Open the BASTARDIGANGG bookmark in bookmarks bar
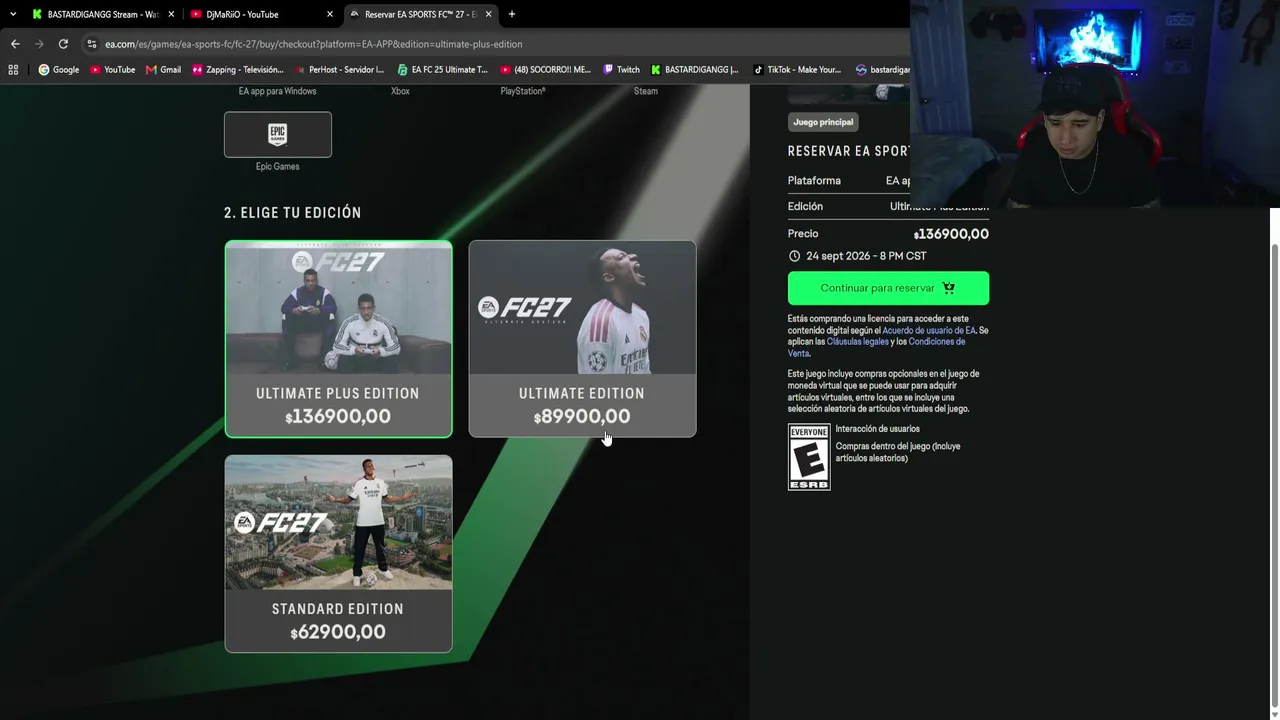Screen dimensions: 1280x720 tap(694, 70)
